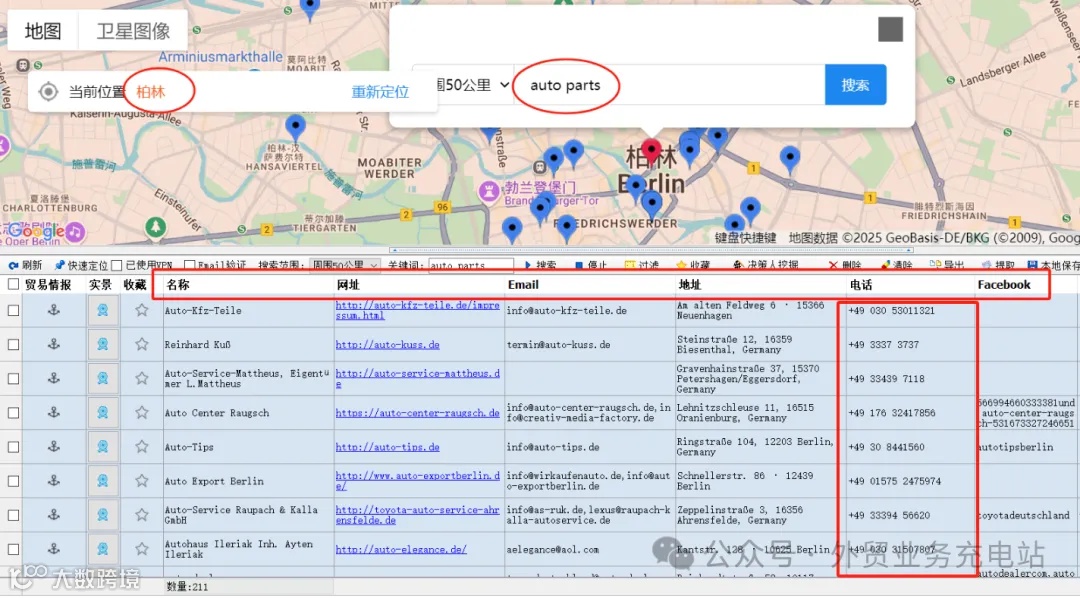Click phone number +49 3337 3737
The image size is (1080, 598).
pos(883,344)
